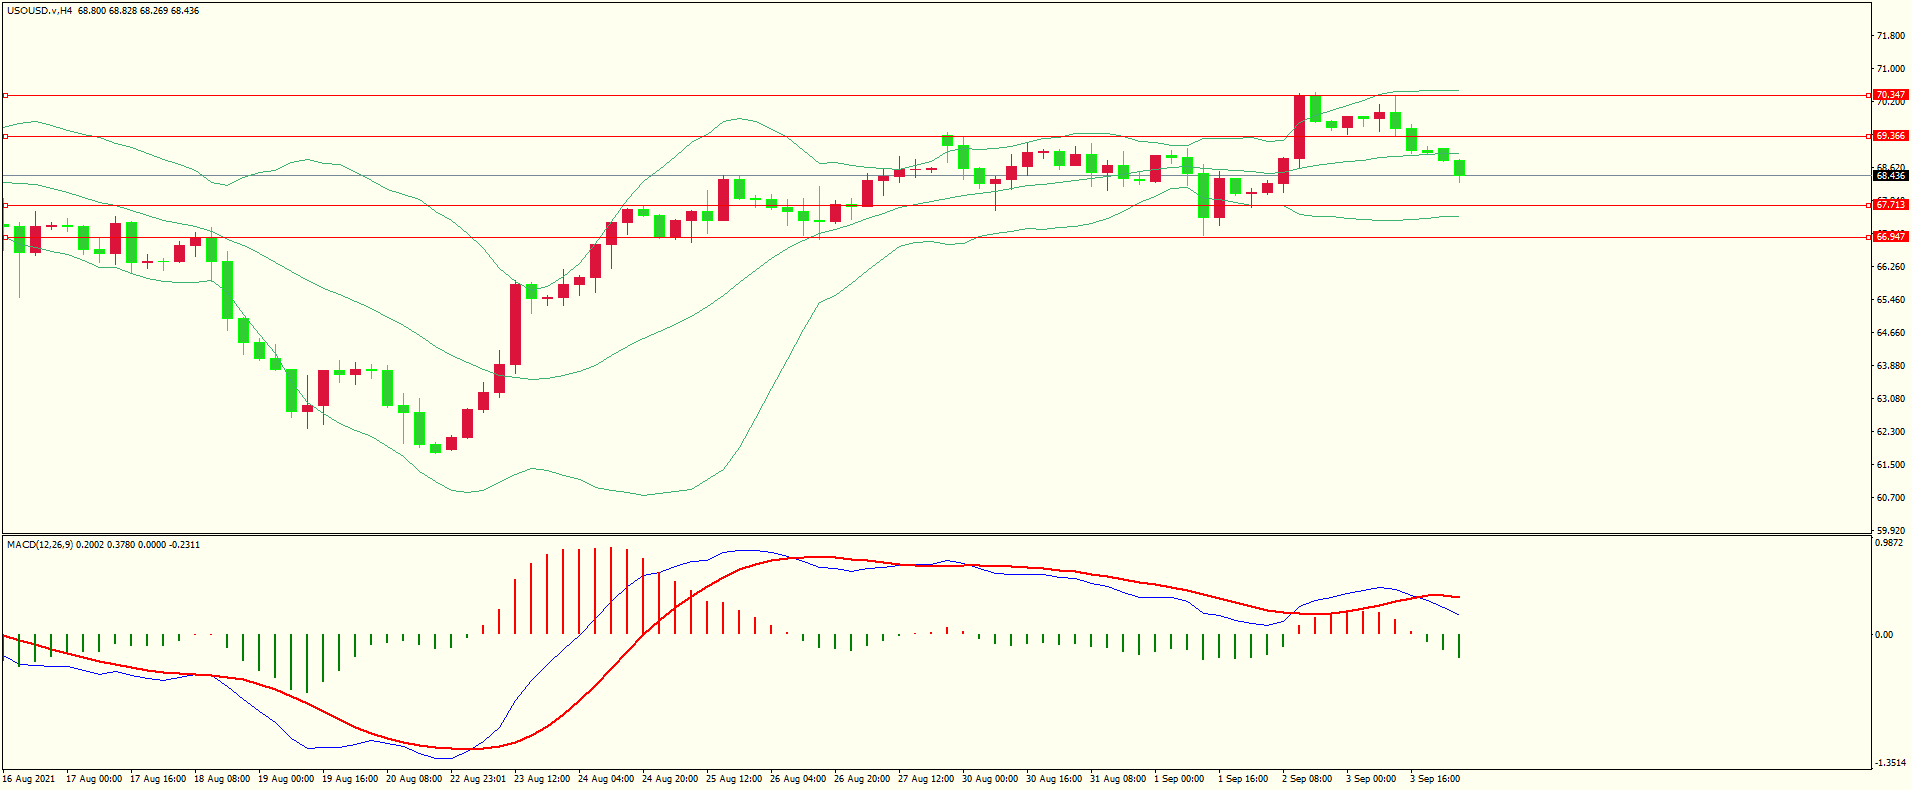The image size is (1912, 790).
Task: Click the USOUSD.v,H4 chart title text
Action: (39, 11)
